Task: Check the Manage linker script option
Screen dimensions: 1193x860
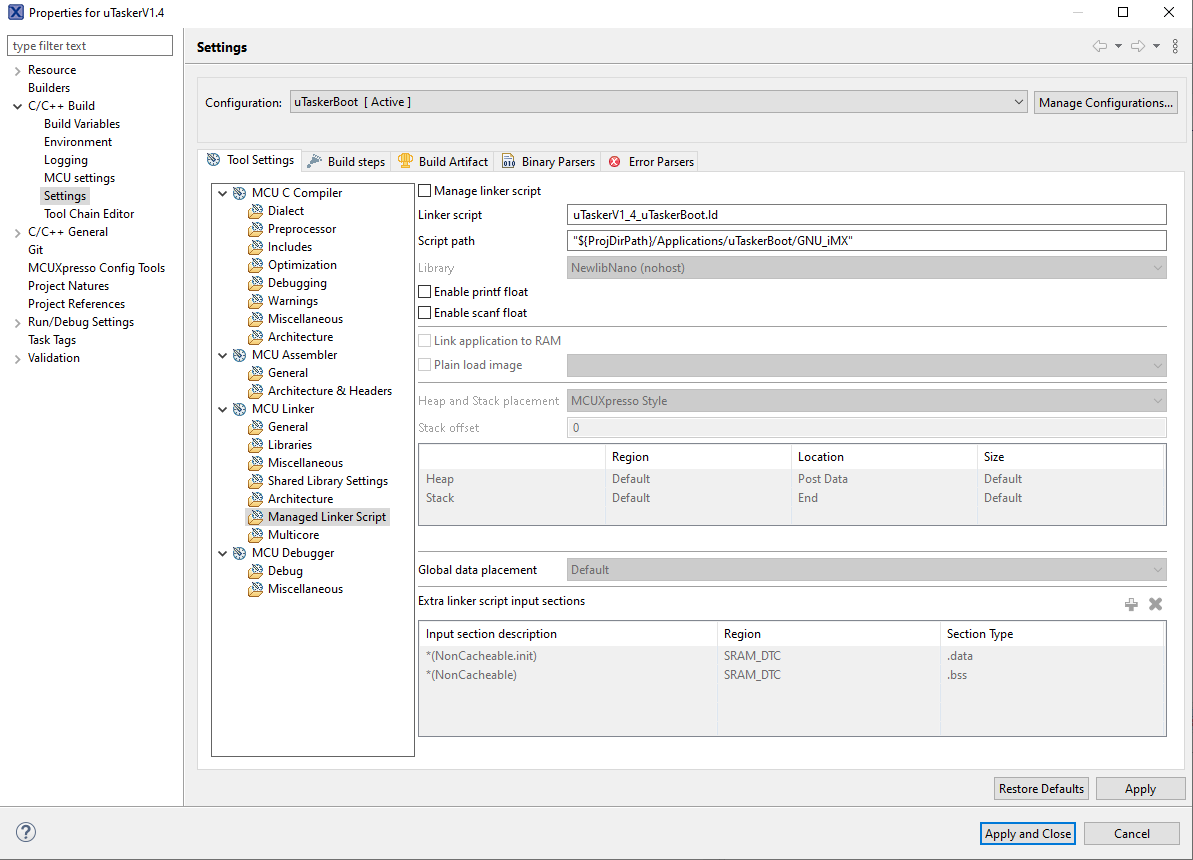Action: point(424,190)
